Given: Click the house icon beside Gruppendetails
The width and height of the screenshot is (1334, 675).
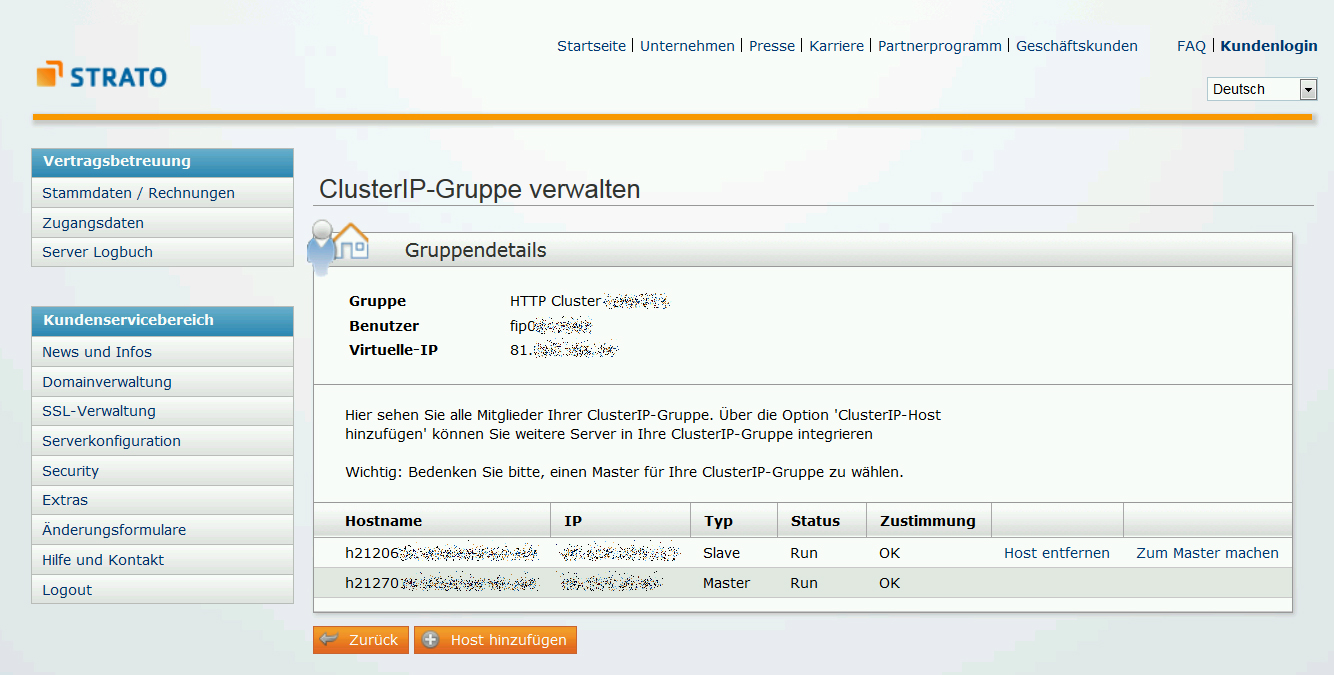Looking at the screenshot, I should [350, 240].
